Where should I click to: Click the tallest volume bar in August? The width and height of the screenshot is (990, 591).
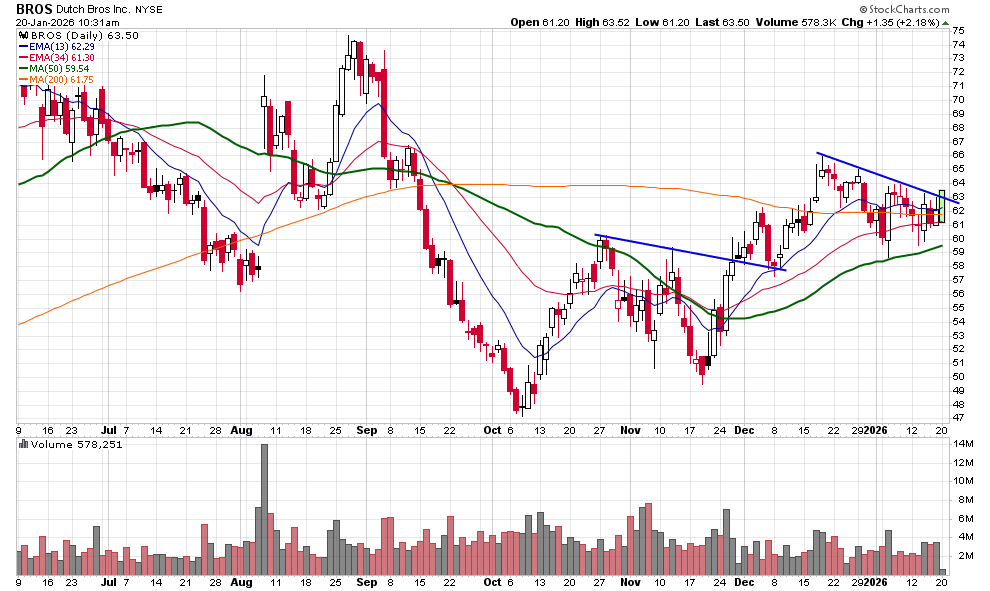click(264, 510)
